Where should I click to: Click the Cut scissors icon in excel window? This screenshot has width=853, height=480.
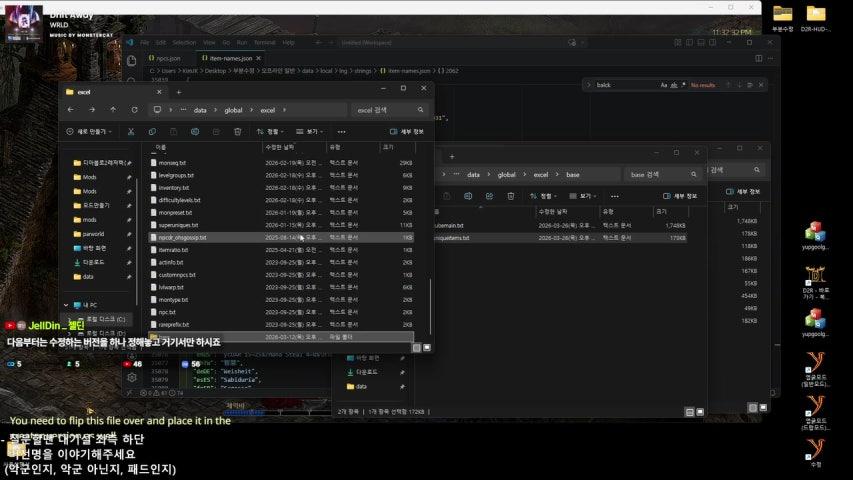(x=131, y=132)
